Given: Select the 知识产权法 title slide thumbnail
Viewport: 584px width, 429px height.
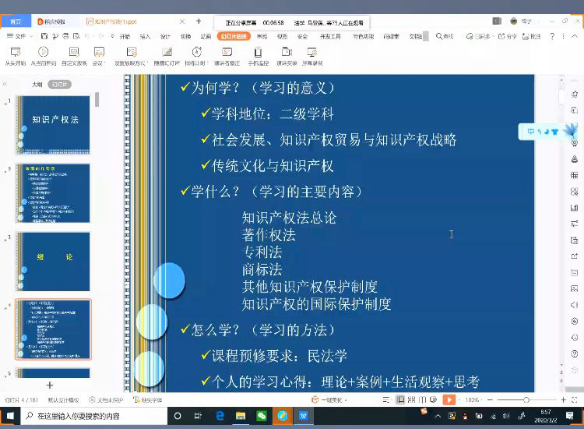Looking at the screenshot, I should coord(53,125).
